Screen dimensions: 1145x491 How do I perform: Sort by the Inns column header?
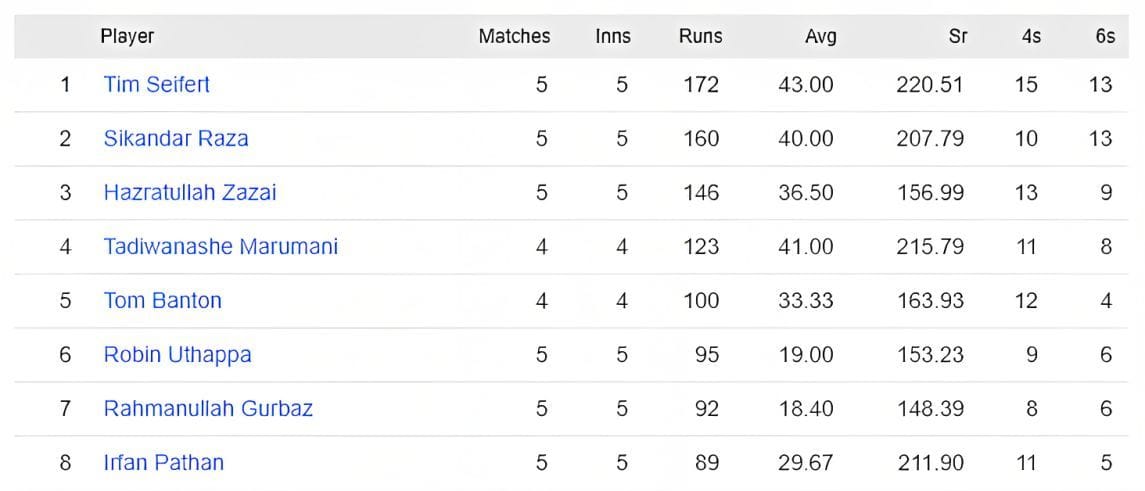pos(612,37)
